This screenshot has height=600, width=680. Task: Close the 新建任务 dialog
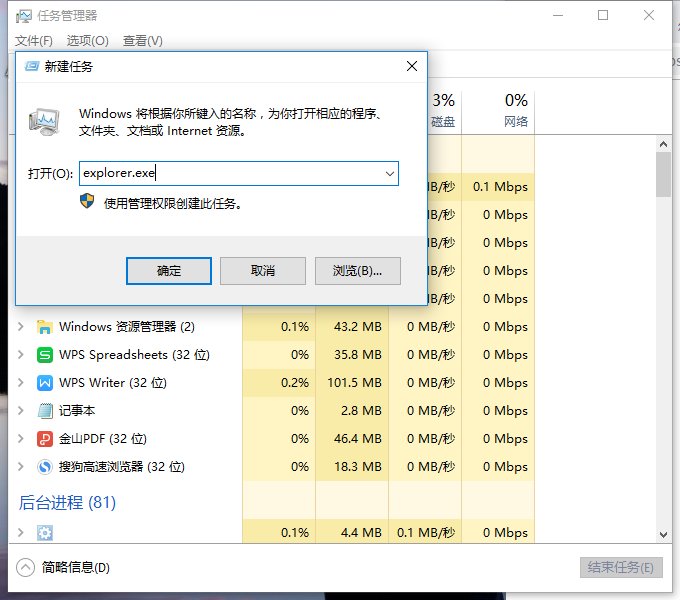click(412, 66)
